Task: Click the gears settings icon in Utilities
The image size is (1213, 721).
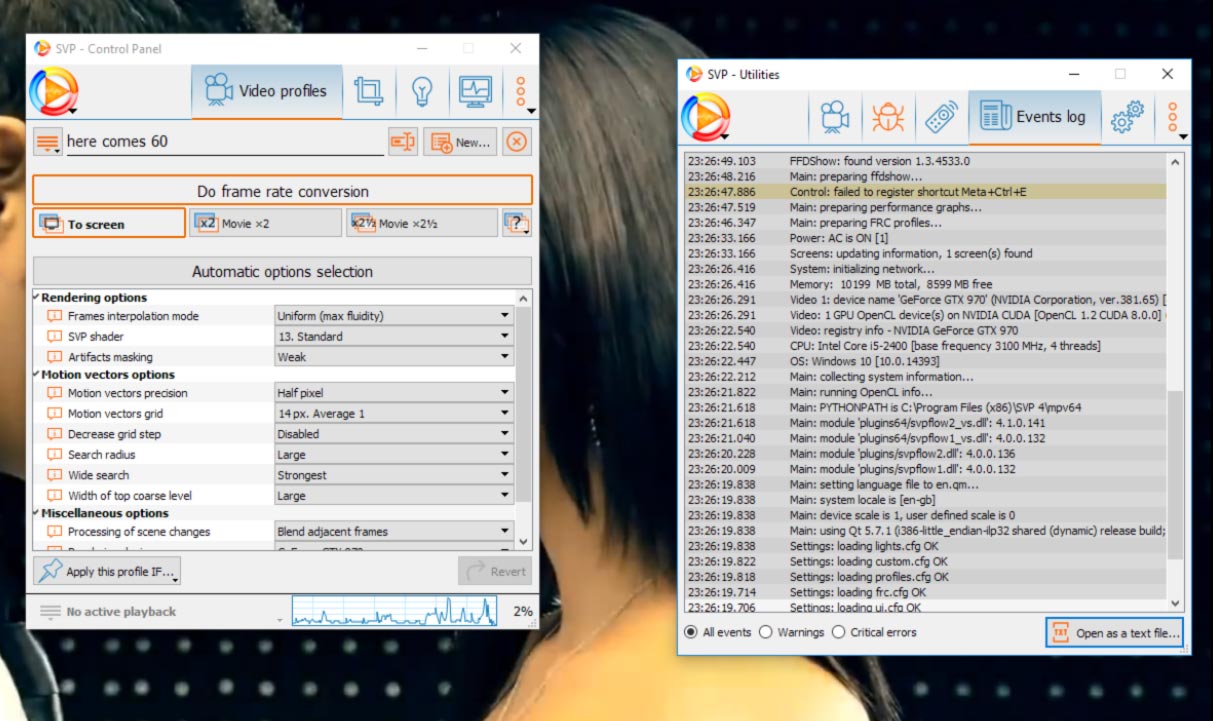Action: click(x=1127, y=117)
